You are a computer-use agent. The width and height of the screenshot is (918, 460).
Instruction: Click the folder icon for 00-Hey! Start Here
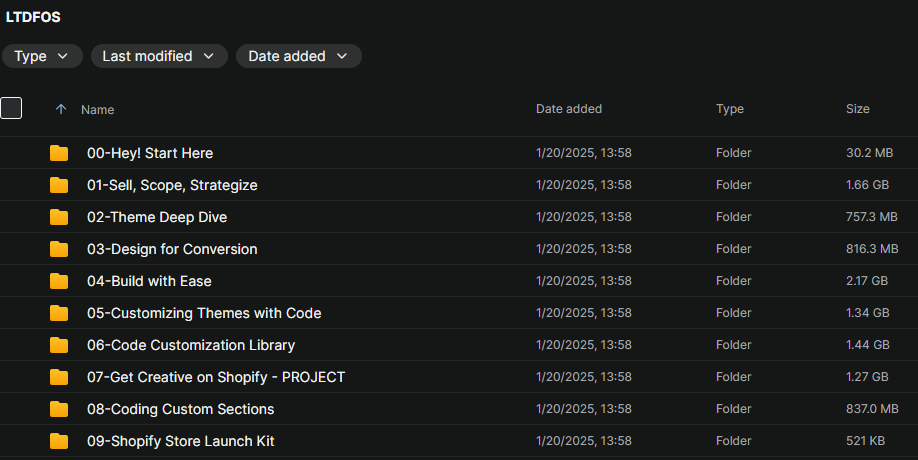(x=59, y=153)
